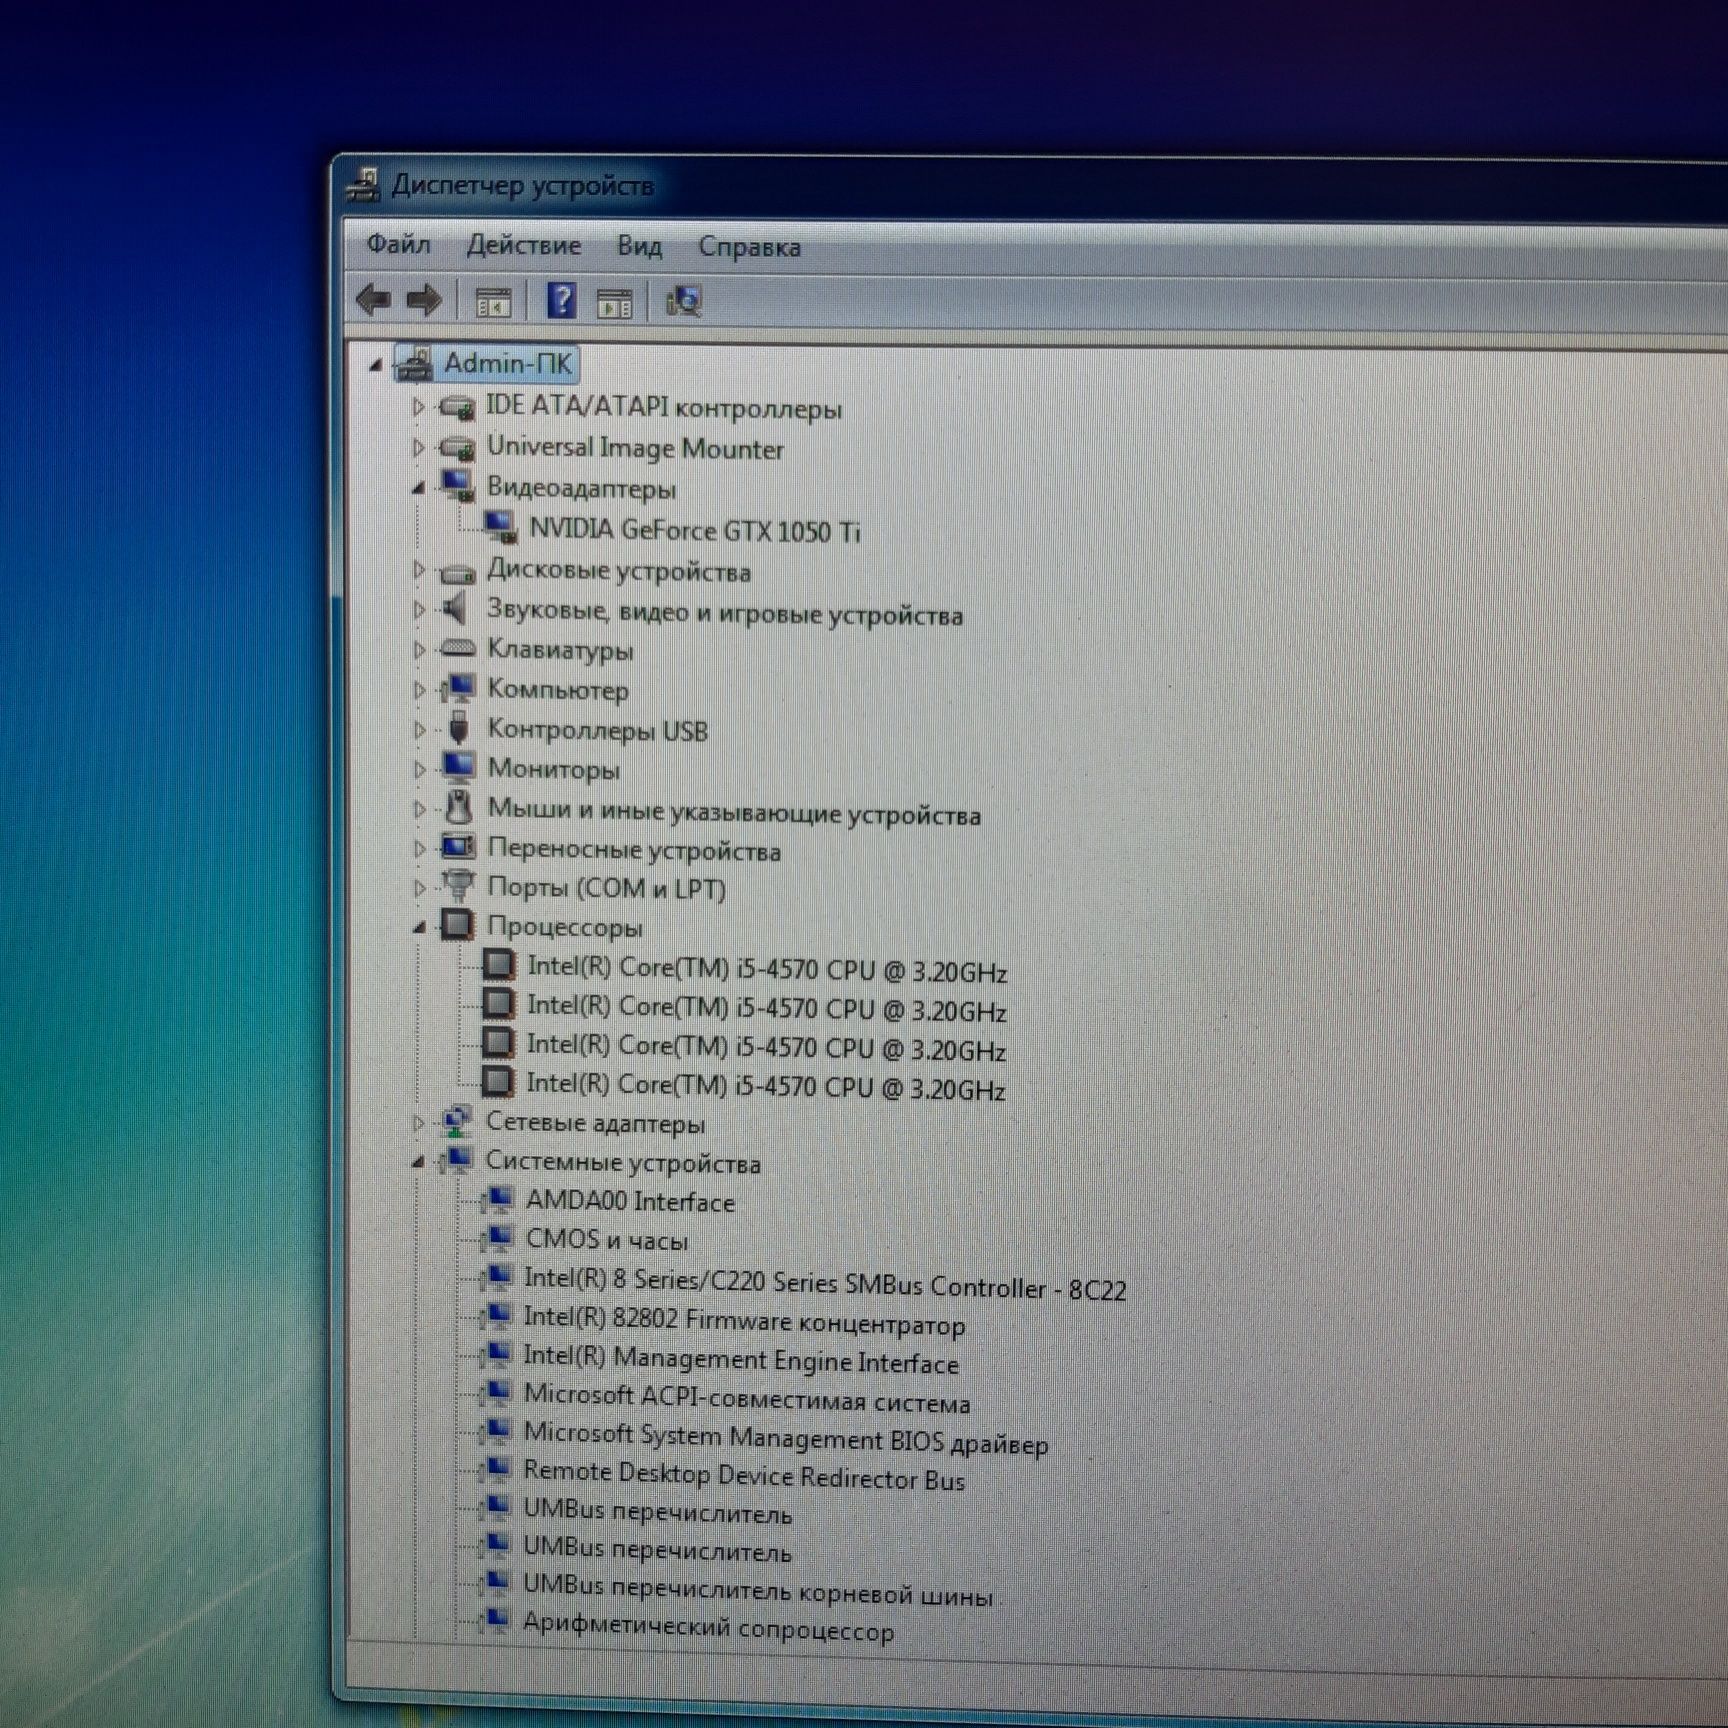Click the NVIDIA GeForce GTX 1050 Ti icon
1728x1728 pixels.
tap(500, 527)
